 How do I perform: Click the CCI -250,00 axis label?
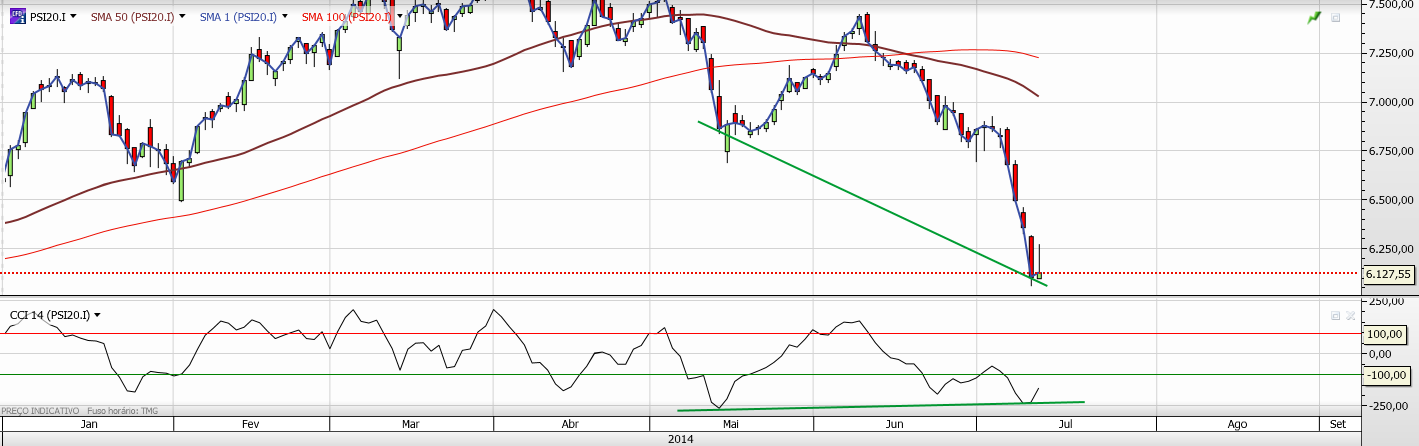click(1389, 405)
